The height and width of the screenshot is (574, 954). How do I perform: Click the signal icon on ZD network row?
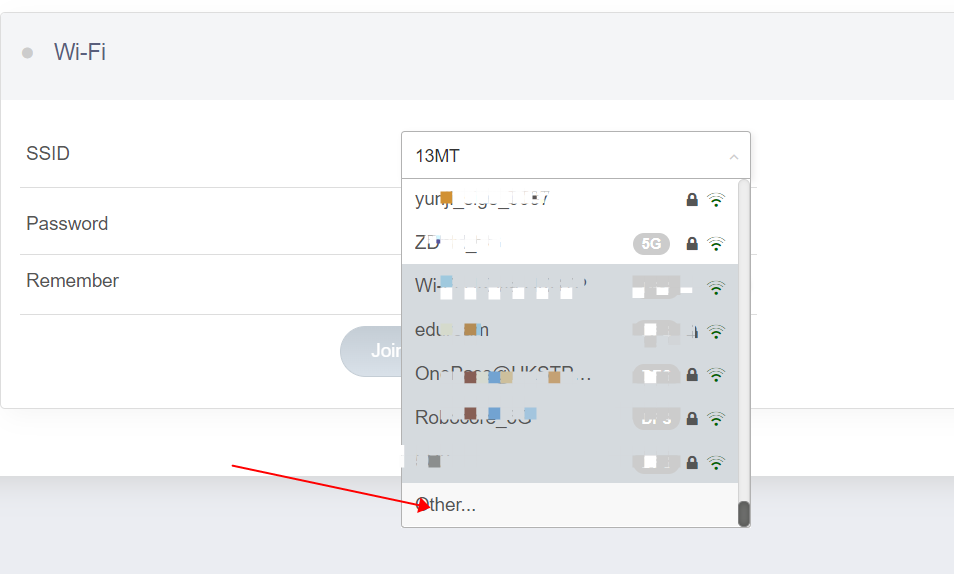click(716, 243)
